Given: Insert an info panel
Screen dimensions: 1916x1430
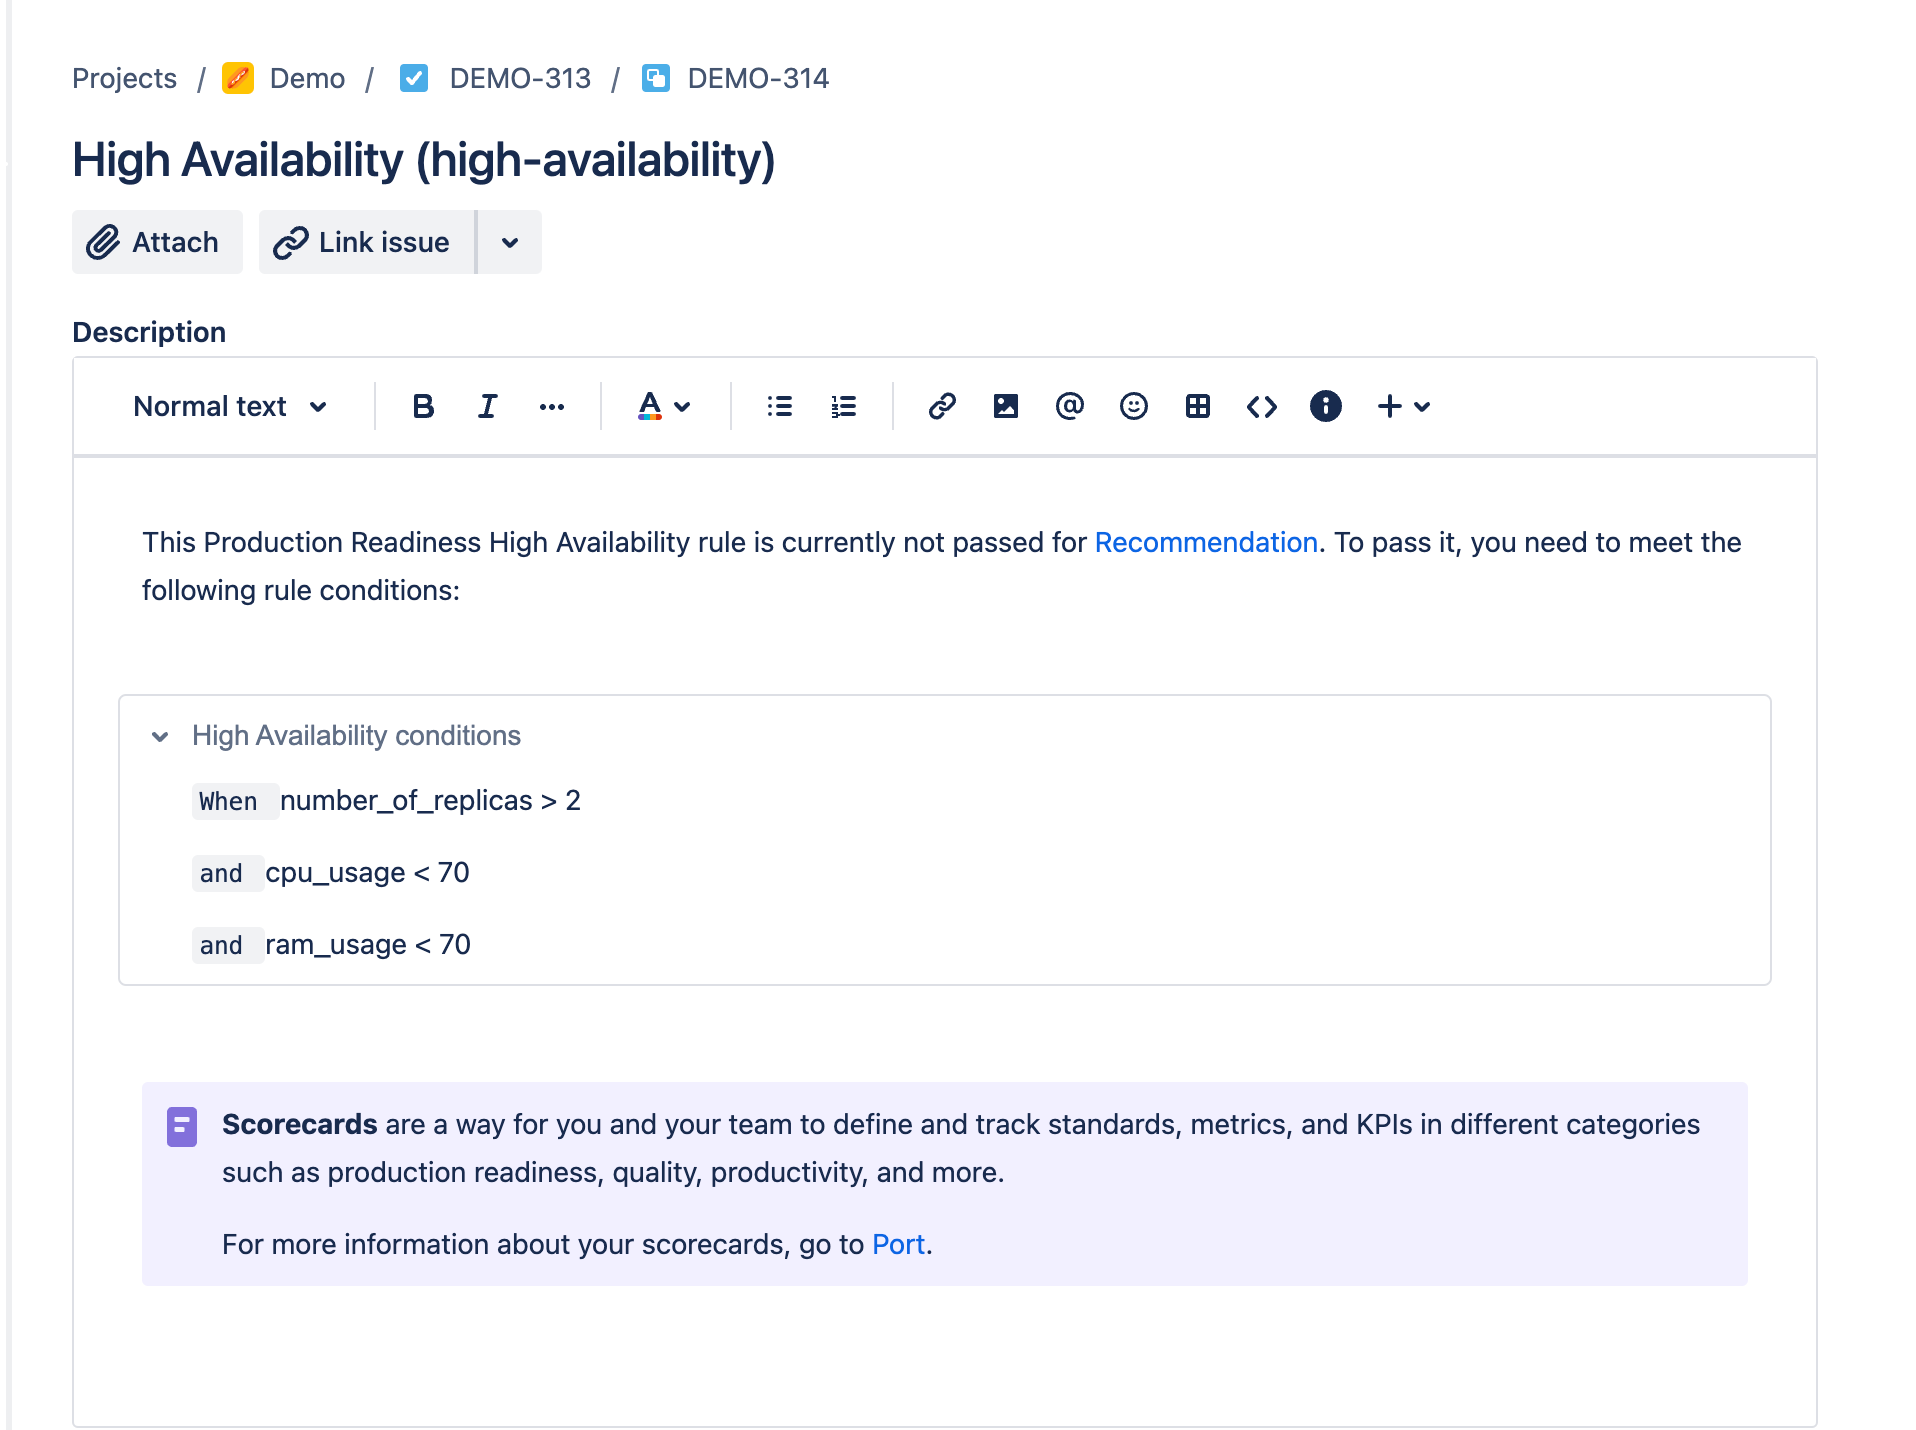Looking at the screenshot, I should (1325, 406).
